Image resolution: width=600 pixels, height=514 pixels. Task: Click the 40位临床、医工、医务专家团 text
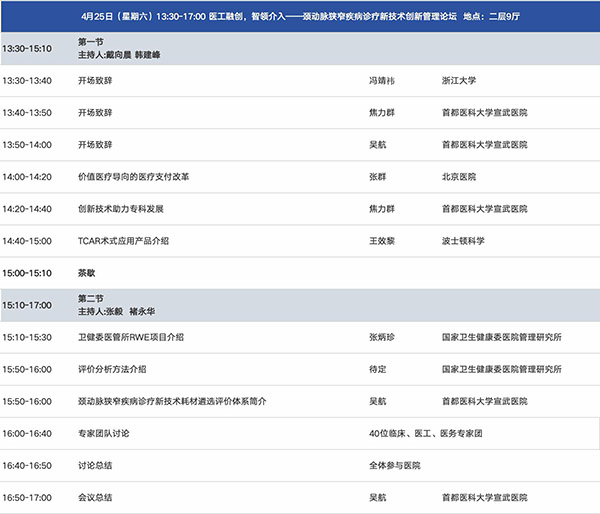(x=427, y=433)
